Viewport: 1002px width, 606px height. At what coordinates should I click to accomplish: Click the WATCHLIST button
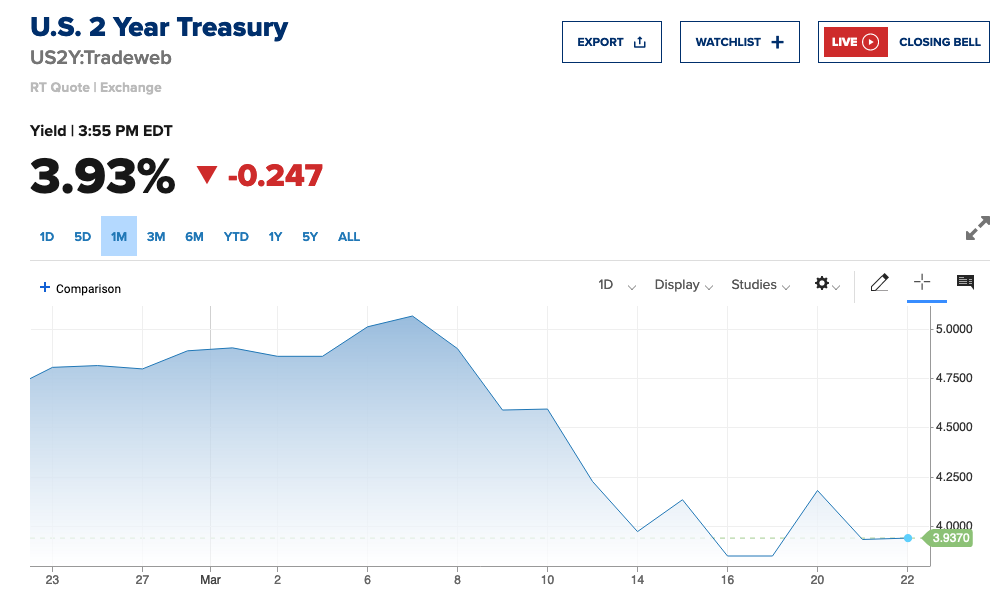(739, 42)
